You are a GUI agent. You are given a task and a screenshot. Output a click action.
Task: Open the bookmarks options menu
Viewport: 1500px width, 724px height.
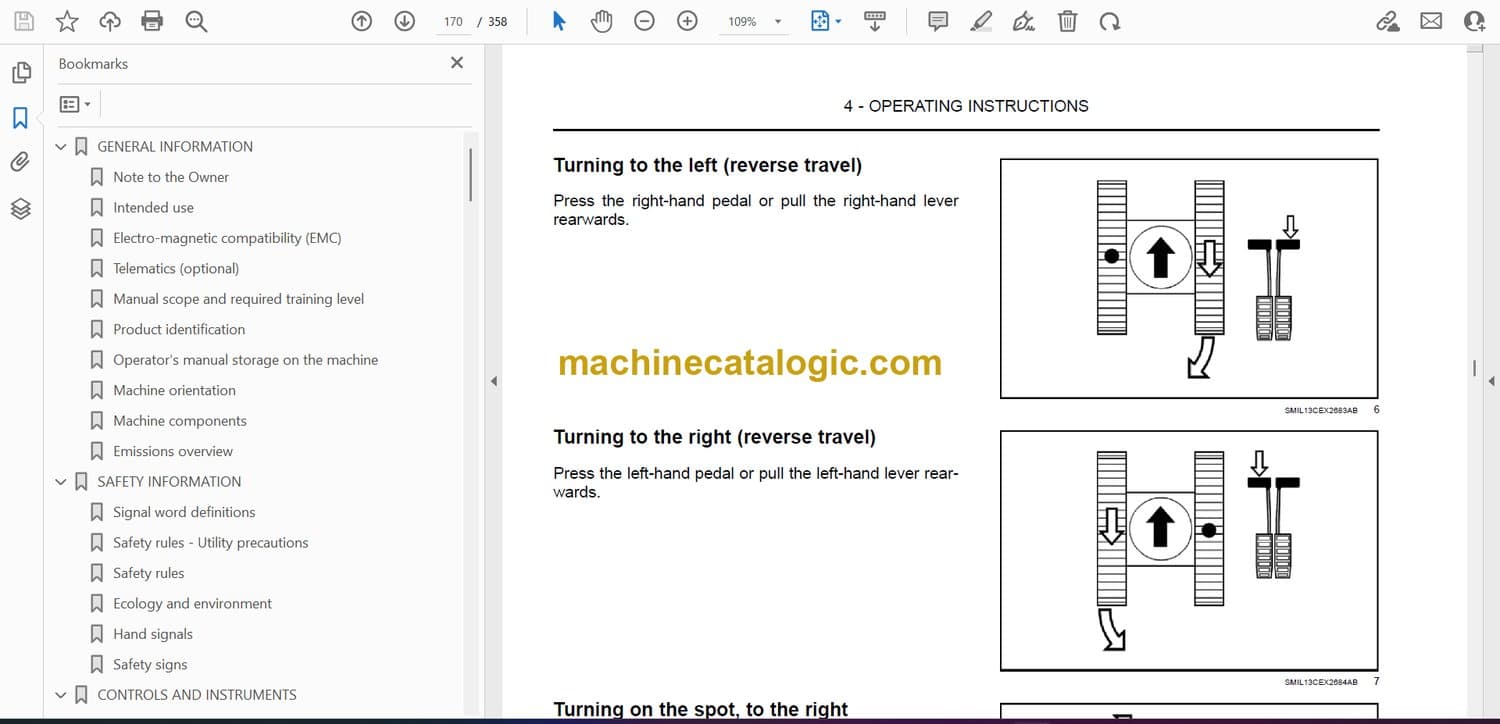tap(75, 104)
